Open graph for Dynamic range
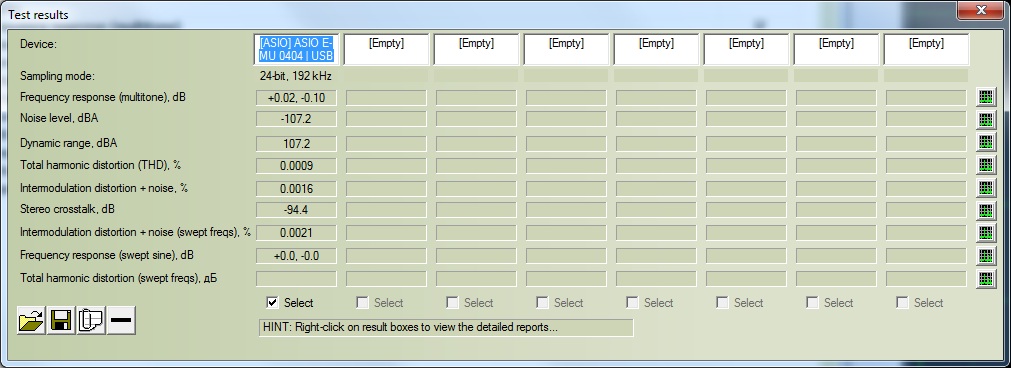This screenshot has height=369, width=1011. pyautogui.click(x=986, y=143)
